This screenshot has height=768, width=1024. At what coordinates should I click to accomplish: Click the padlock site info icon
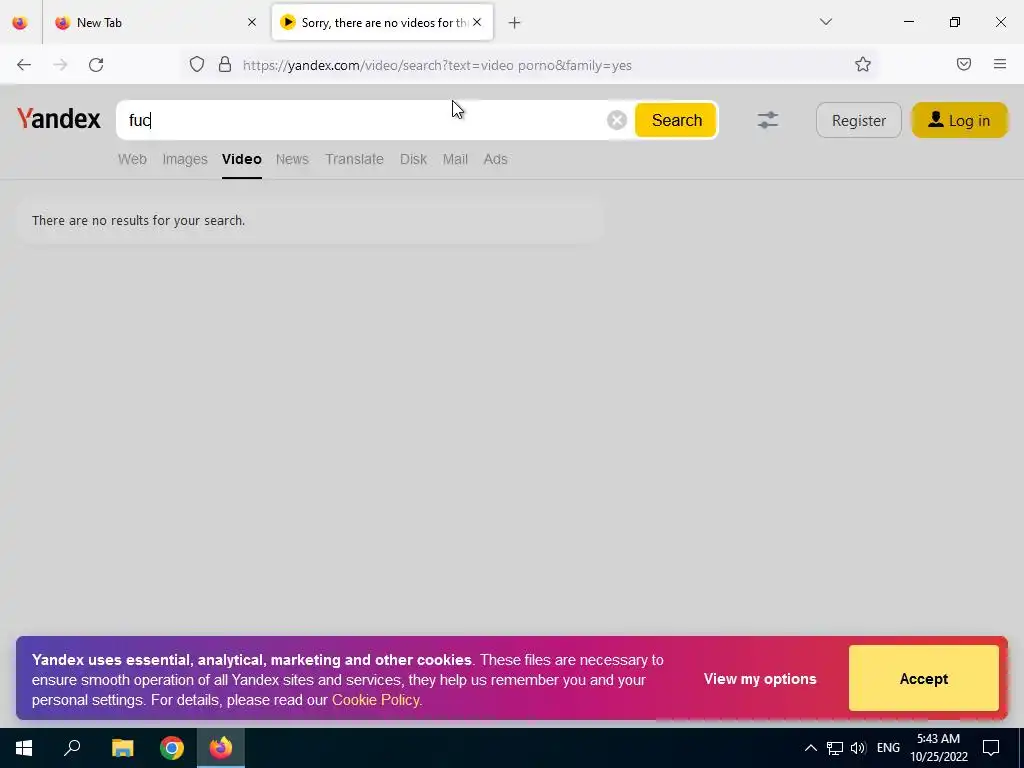225,64
